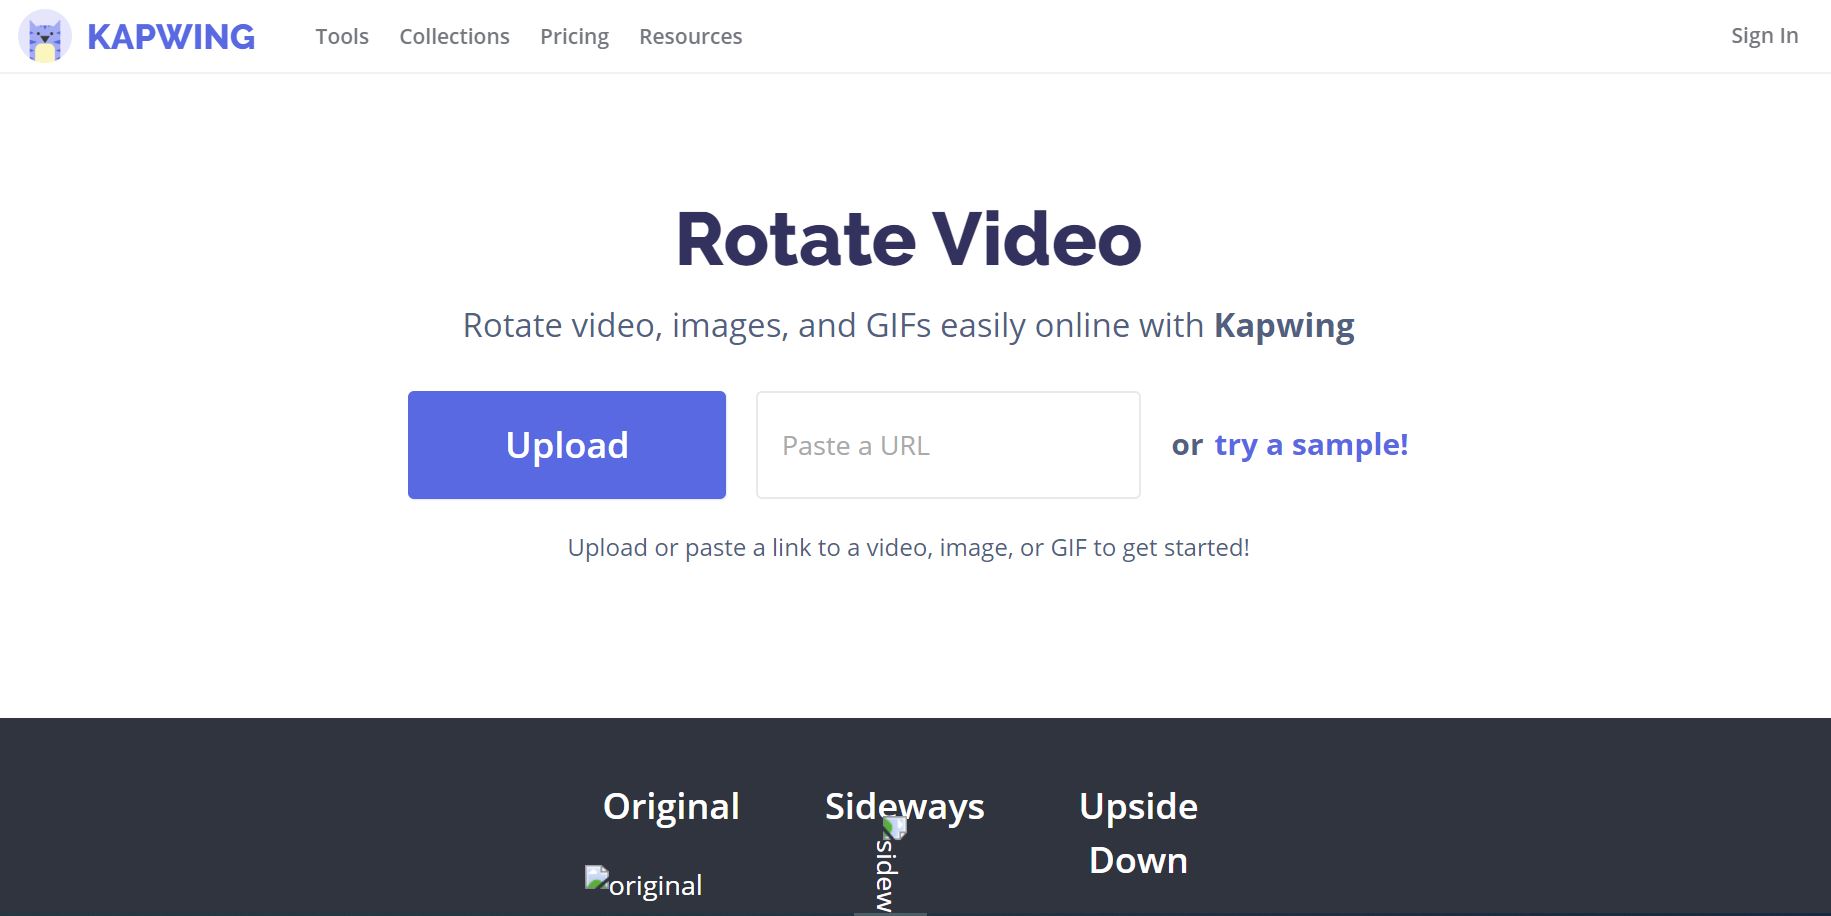Image resolution: width=1831 pixels, height=916 pixels.
Task: Click the sideways example image
Action: point(890,866)
